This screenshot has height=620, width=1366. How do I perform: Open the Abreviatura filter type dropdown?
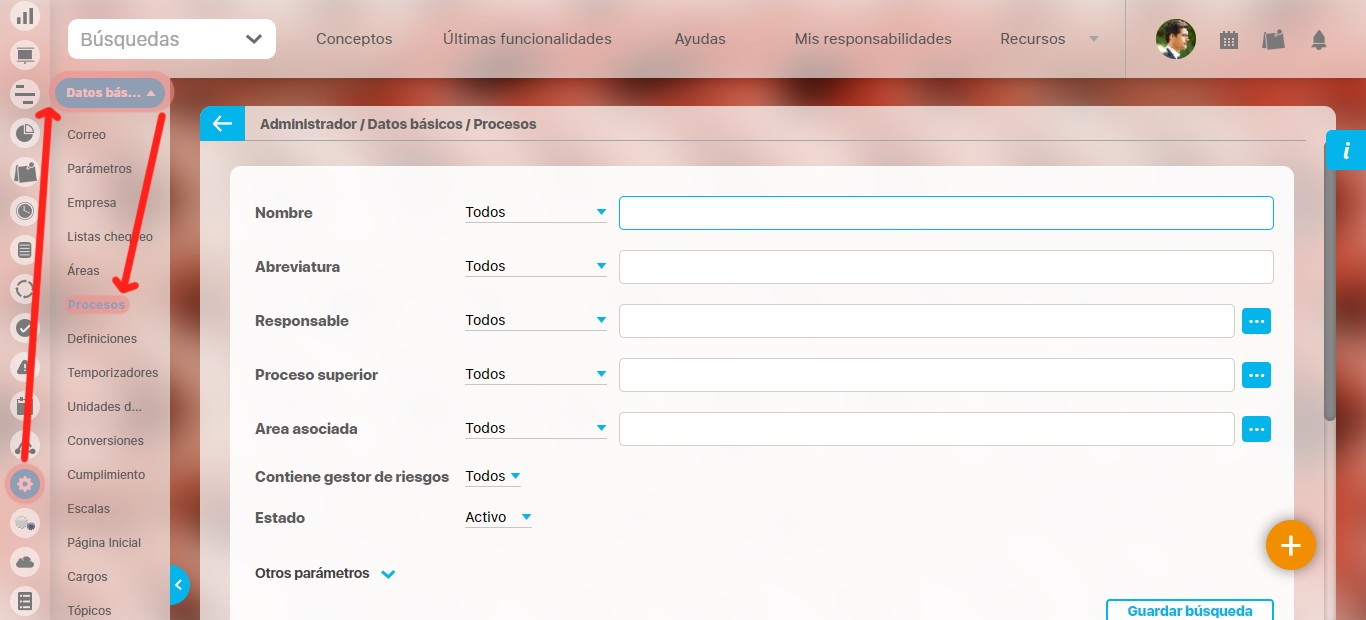point(536,266)
